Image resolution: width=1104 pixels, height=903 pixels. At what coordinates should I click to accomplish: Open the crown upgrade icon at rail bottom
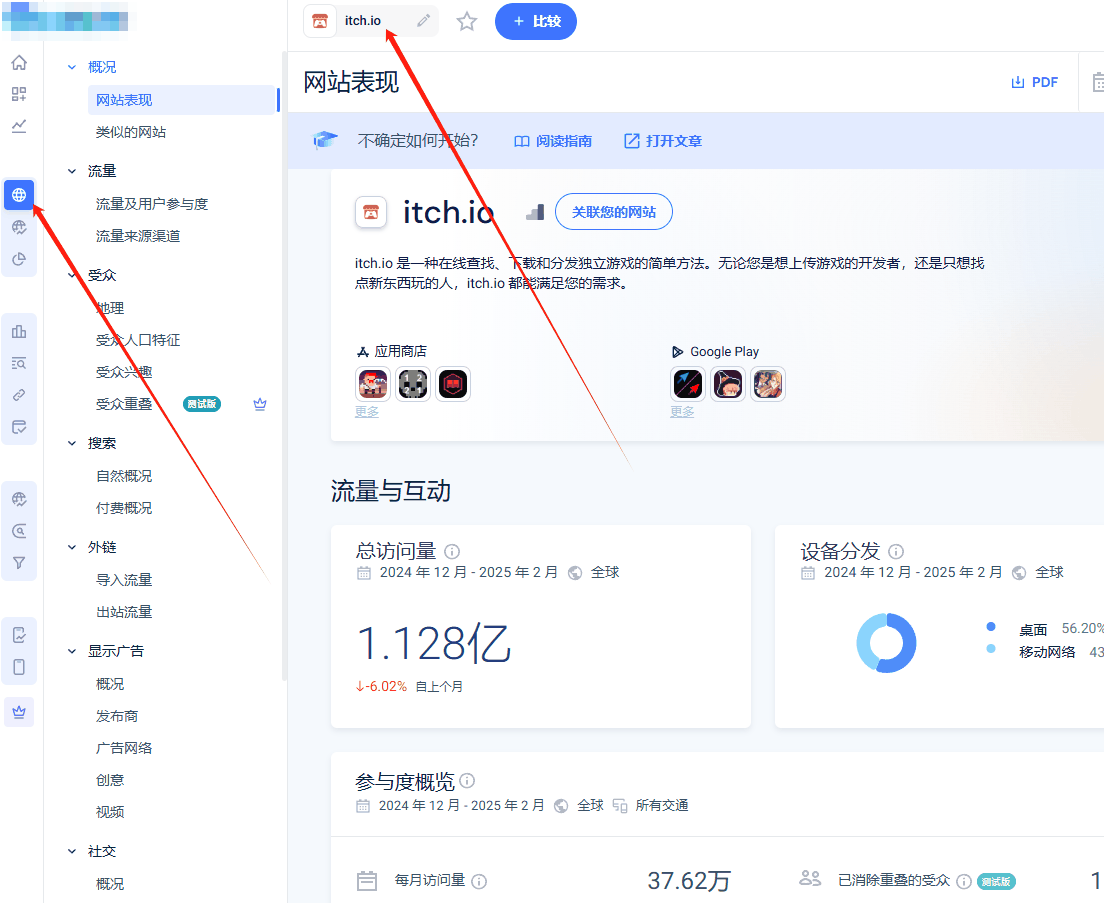(19, 712)
